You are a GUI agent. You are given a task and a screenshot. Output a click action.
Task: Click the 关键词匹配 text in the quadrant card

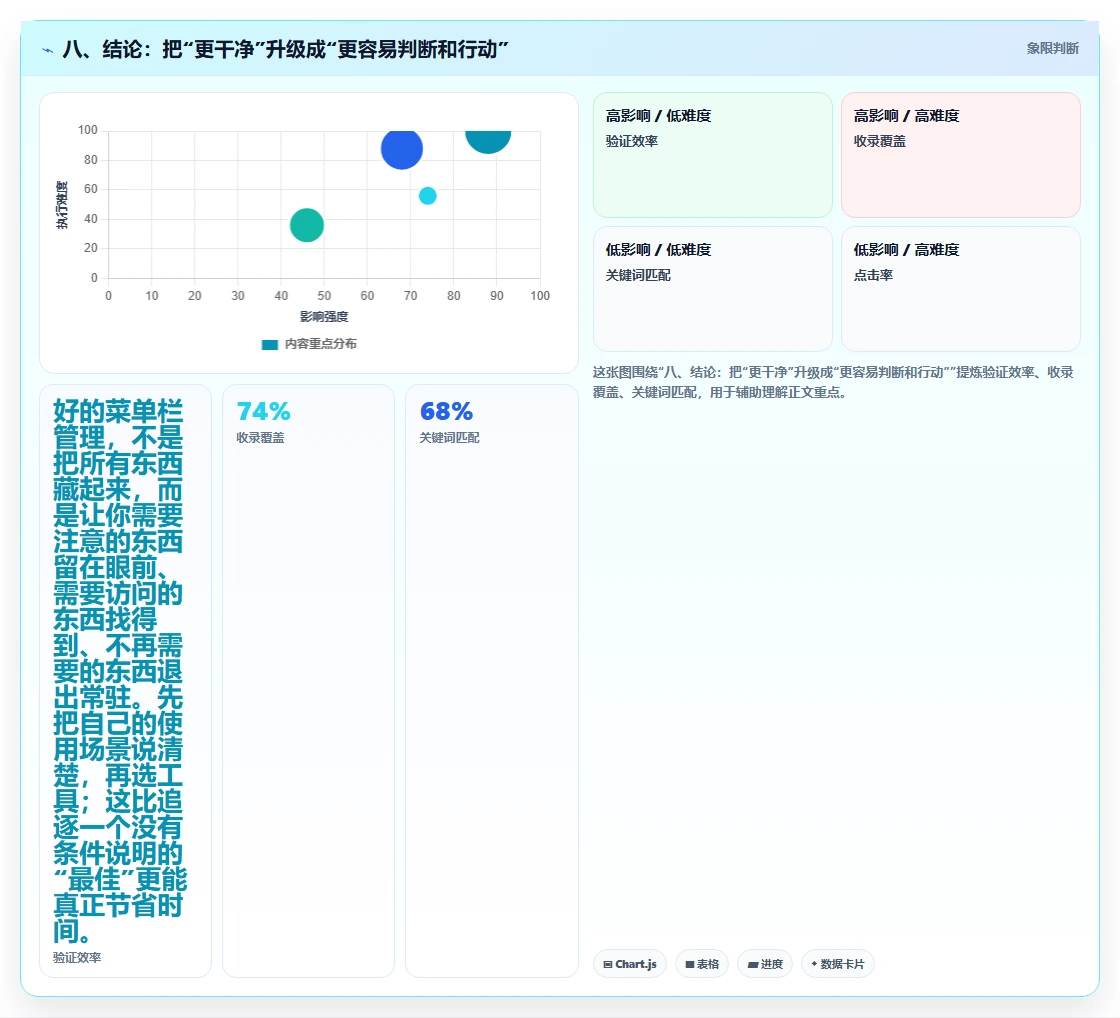pos(638,275)
